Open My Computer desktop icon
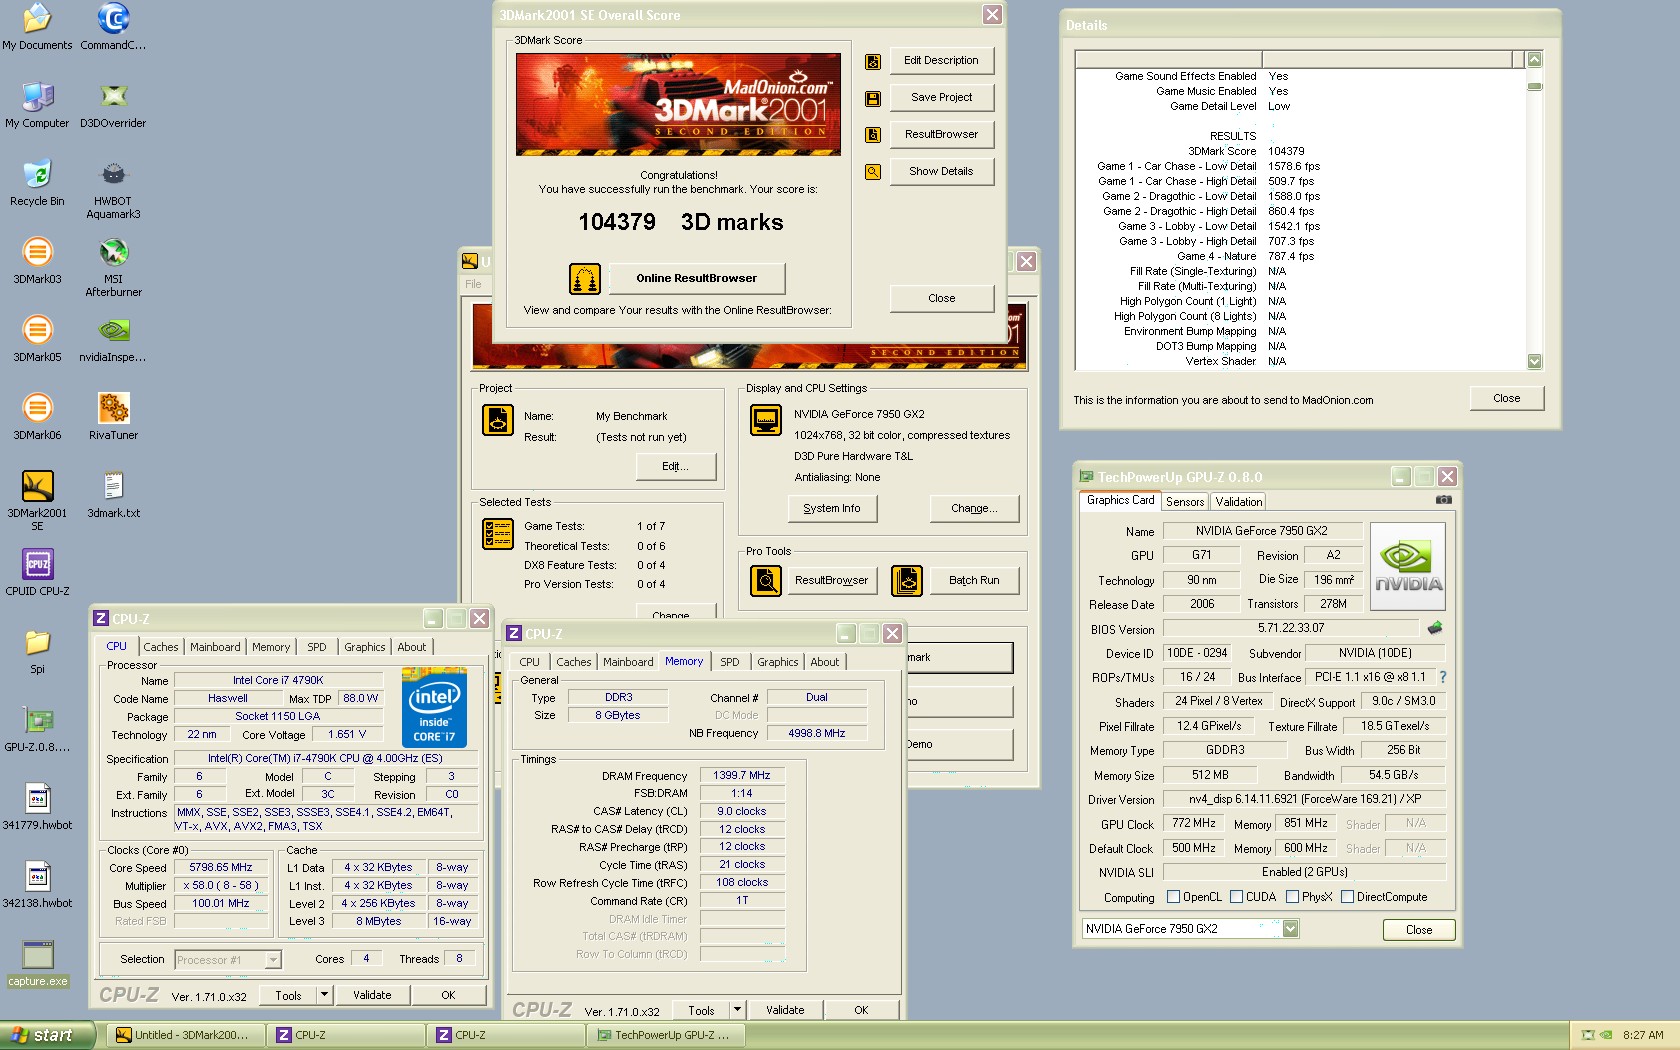 point(37,105)
